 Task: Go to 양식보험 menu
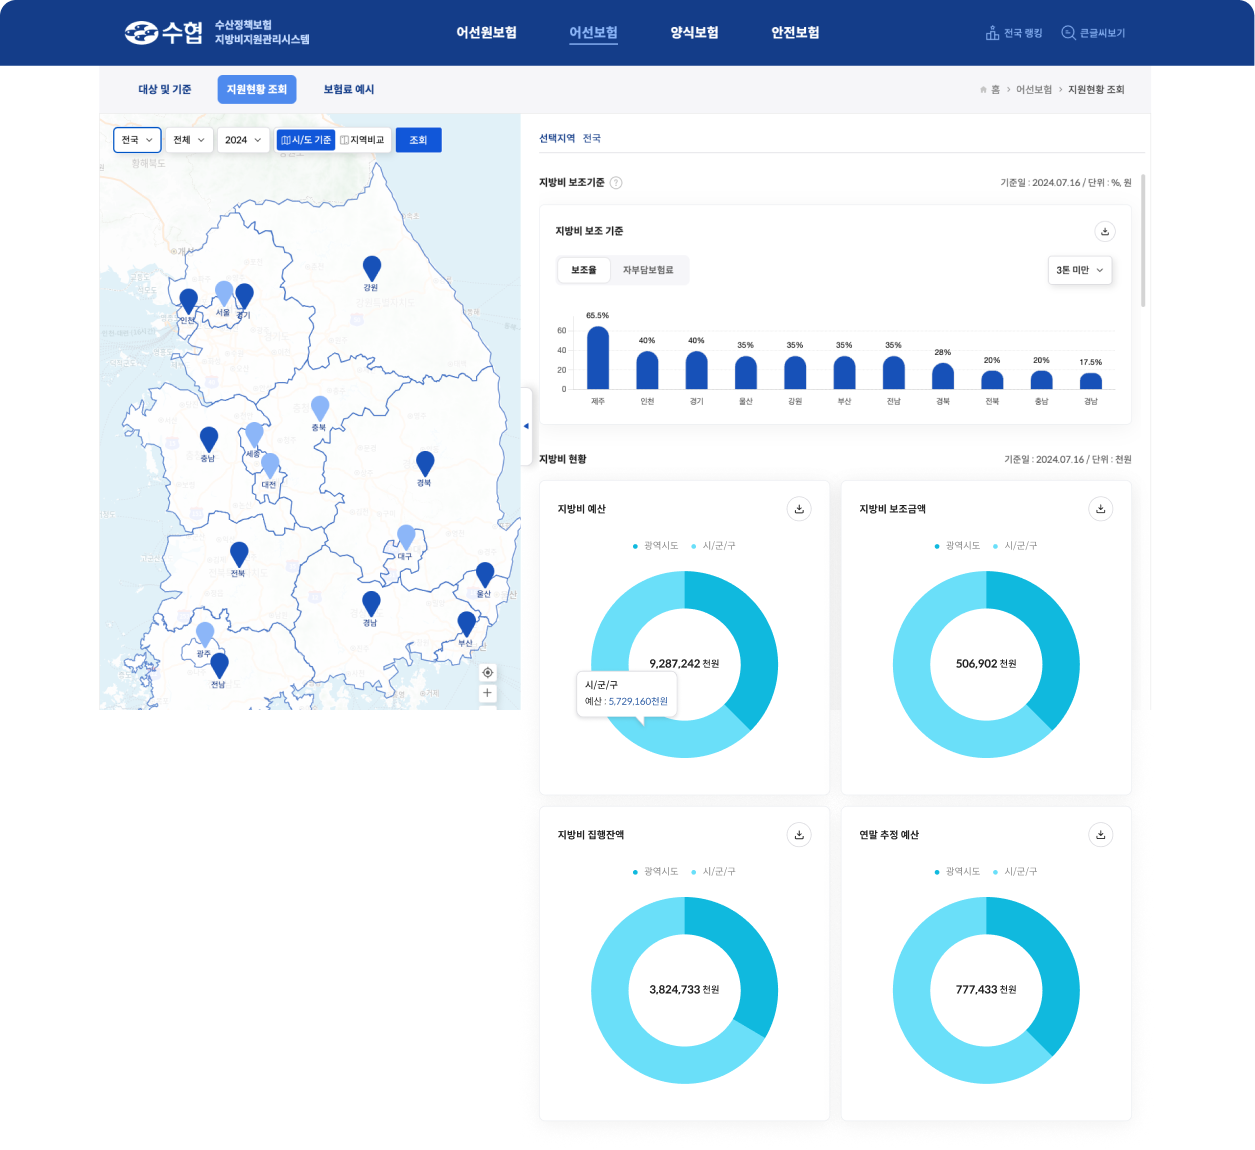[694, 33]
